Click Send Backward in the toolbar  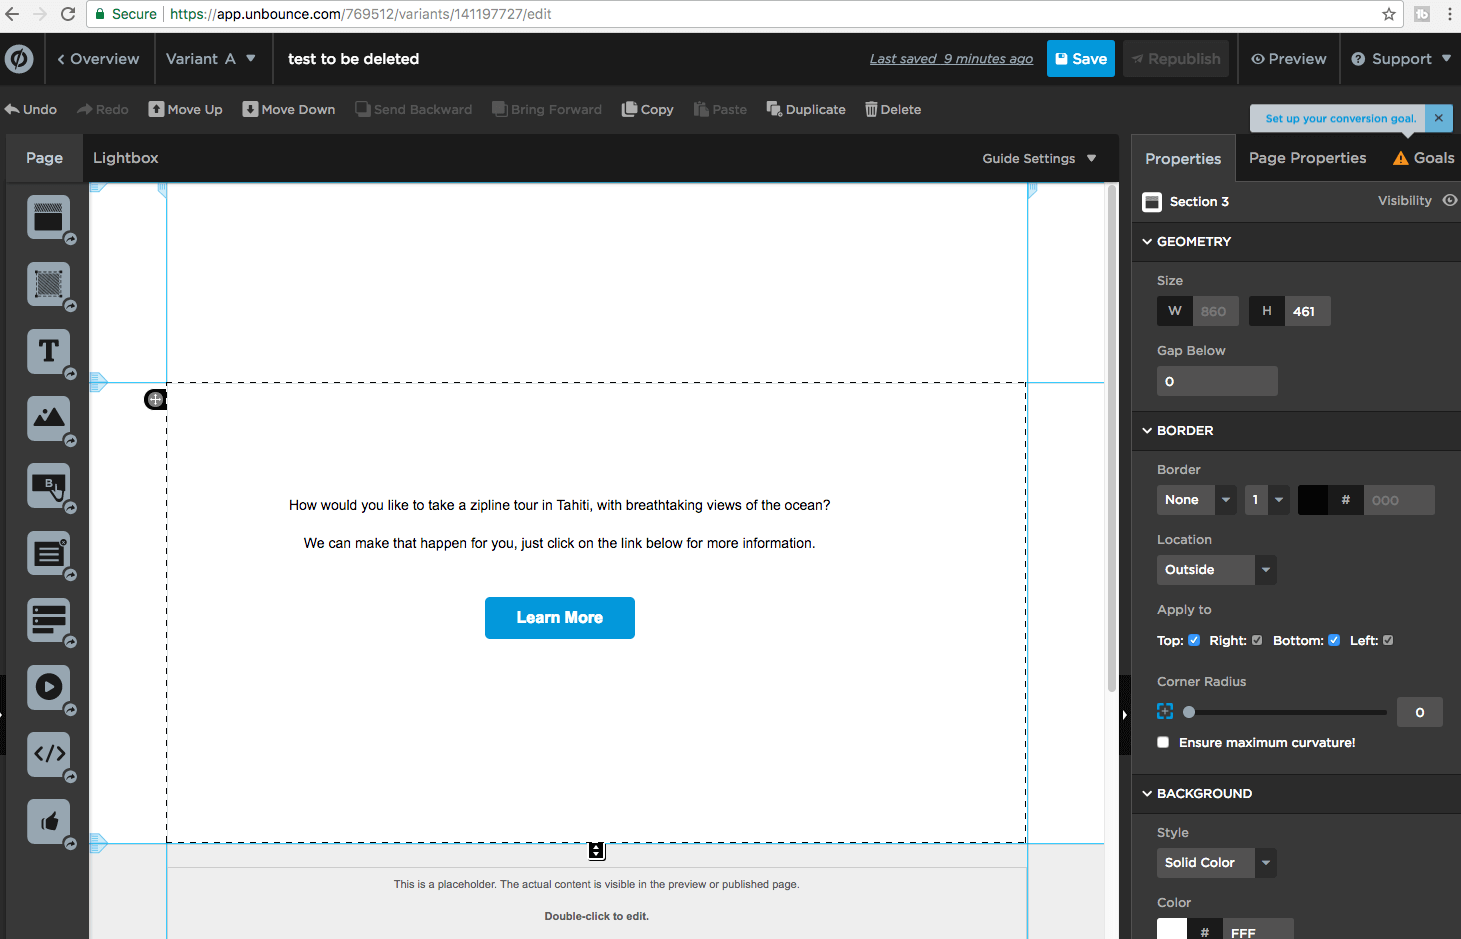pyautogui.click(x=413, y=109)
